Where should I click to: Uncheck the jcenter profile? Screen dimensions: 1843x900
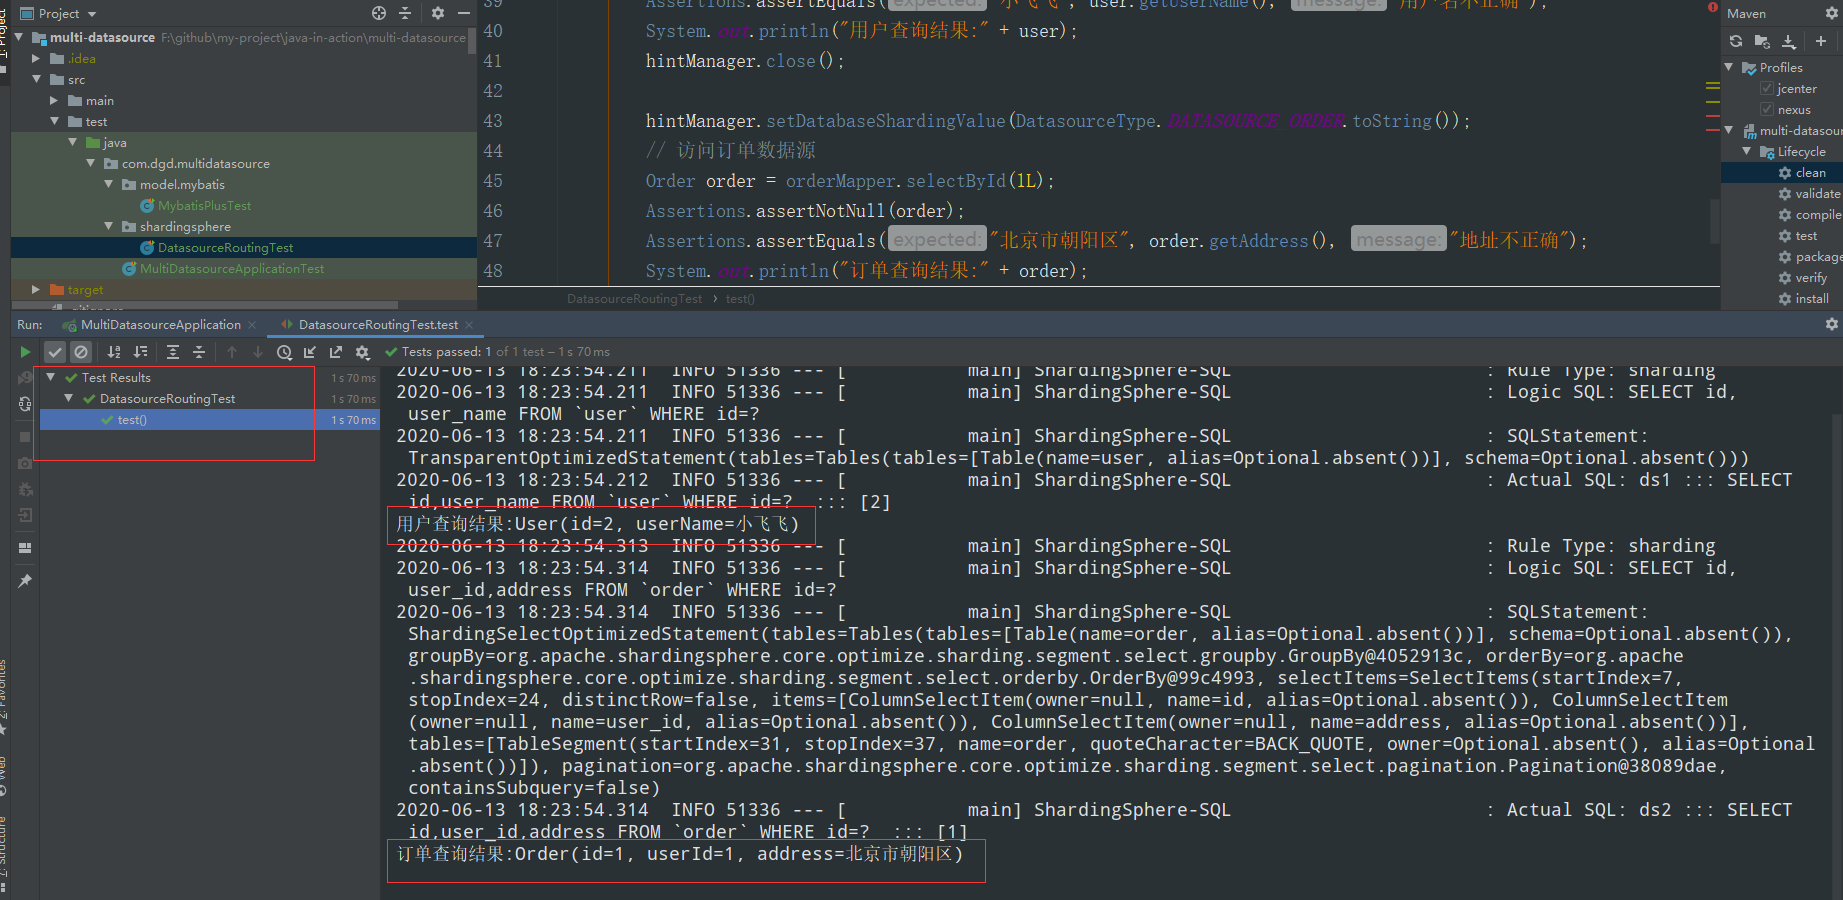[1768, 88]
